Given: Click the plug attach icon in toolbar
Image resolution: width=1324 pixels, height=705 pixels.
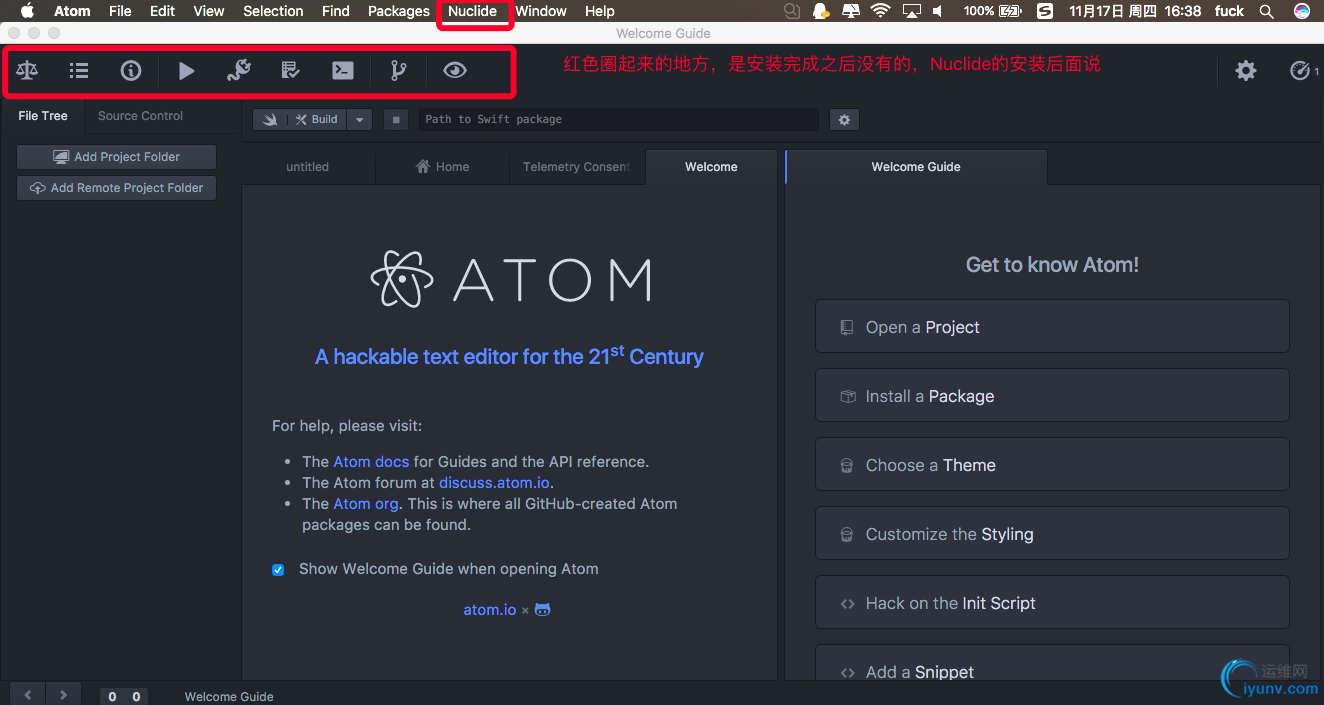Looking at the screenshot, I should [238, 71].
